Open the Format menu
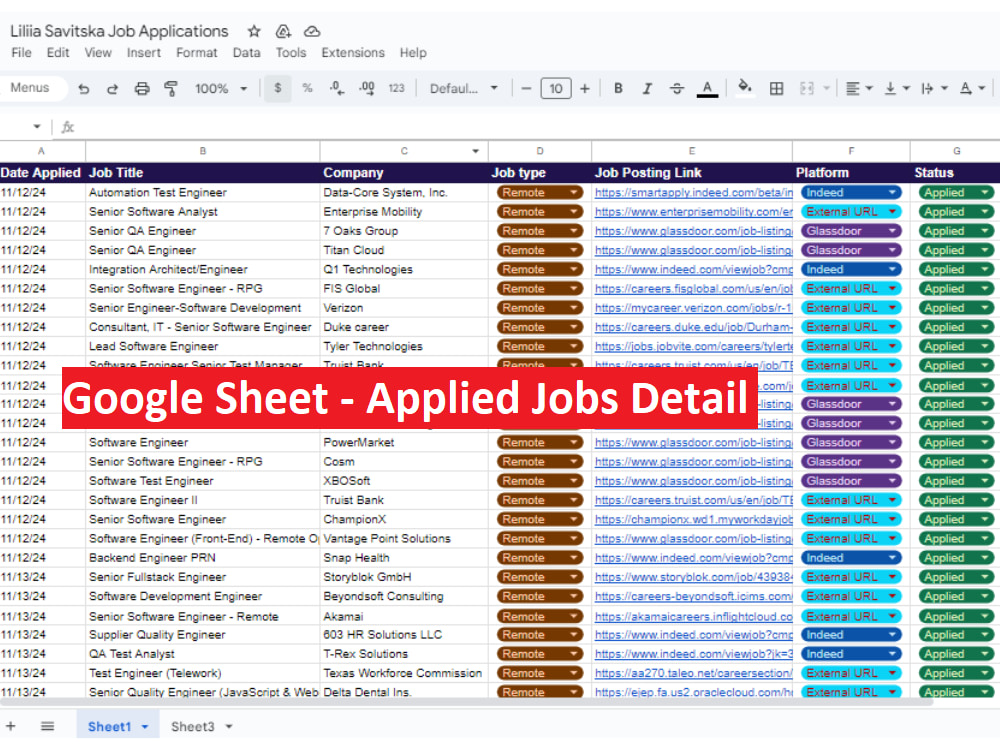 pyautogui.click(x=196, y=53)
